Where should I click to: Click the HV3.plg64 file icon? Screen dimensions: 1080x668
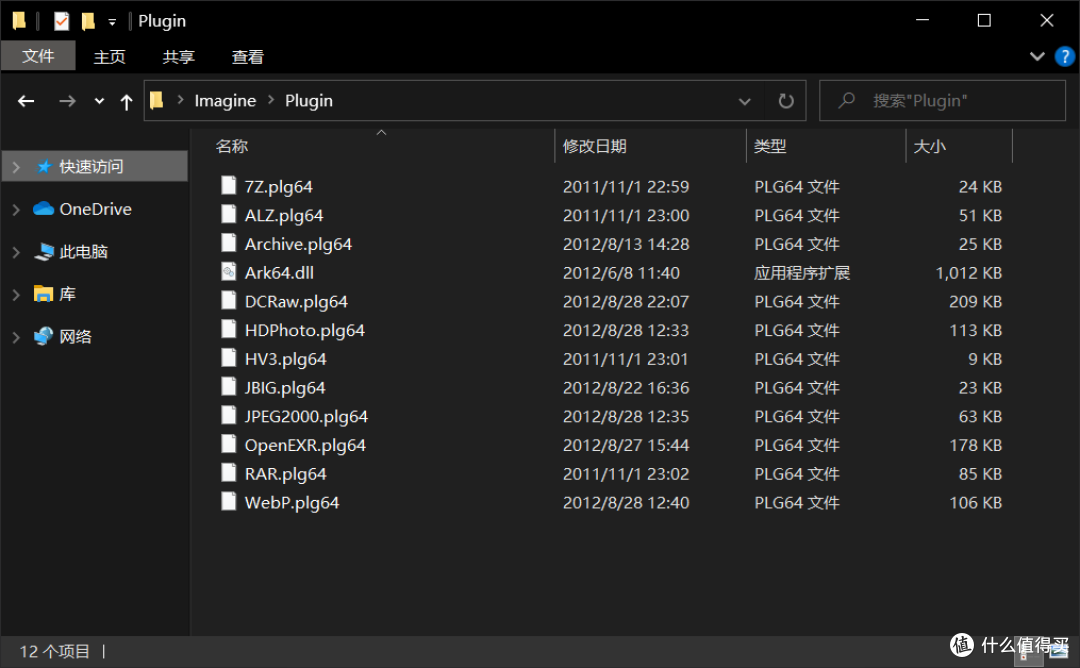coord(229,357)
